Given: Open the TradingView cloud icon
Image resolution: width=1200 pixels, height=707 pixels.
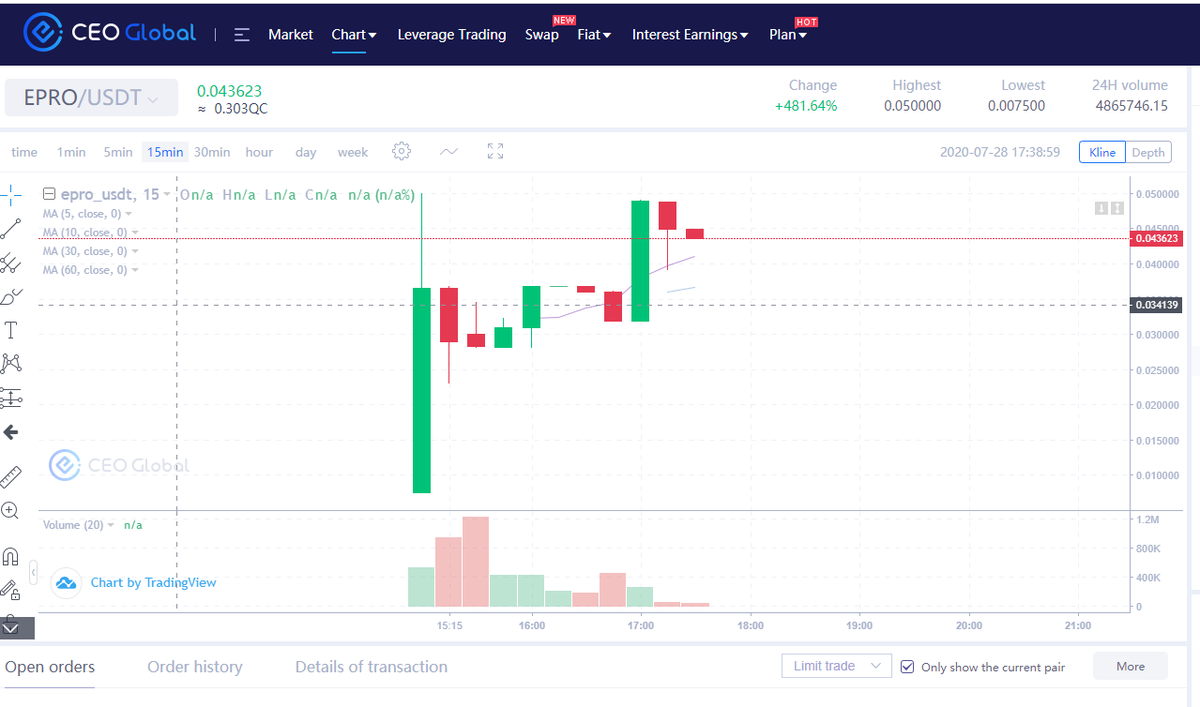Looking at the screenshot, I should 66,582.
